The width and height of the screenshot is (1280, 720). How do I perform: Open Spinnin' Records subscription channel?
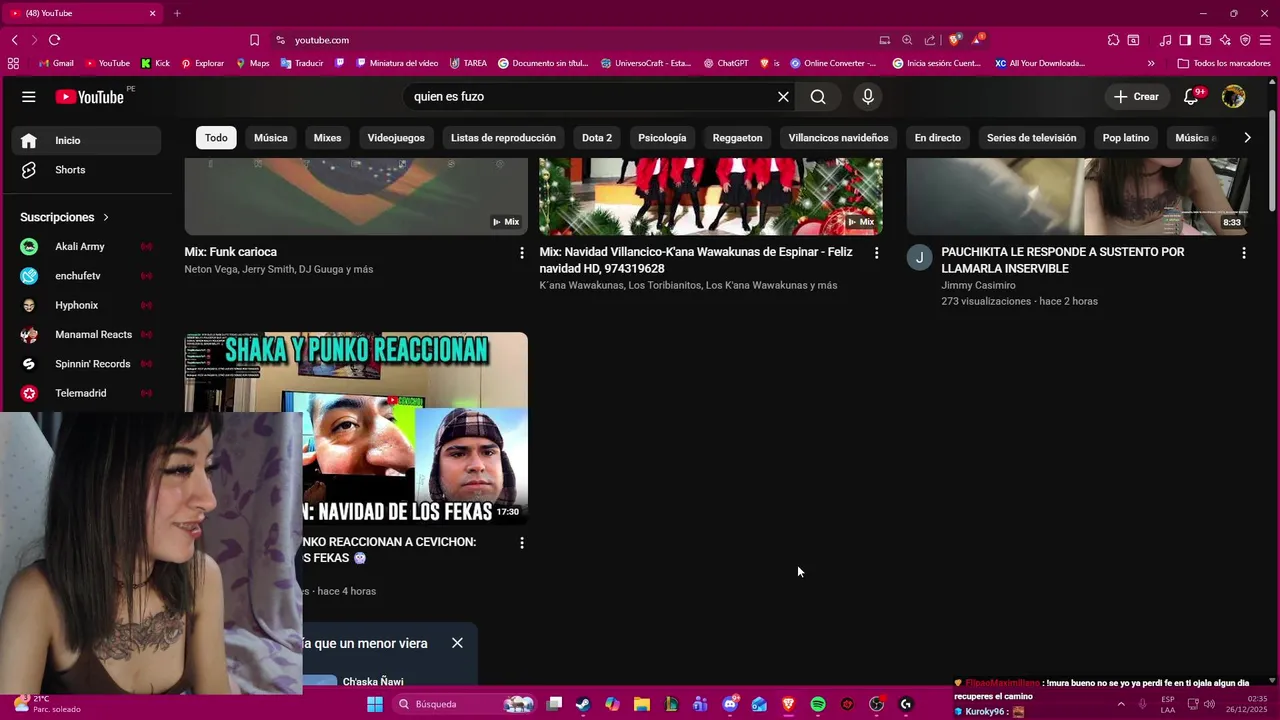(86, 364)
